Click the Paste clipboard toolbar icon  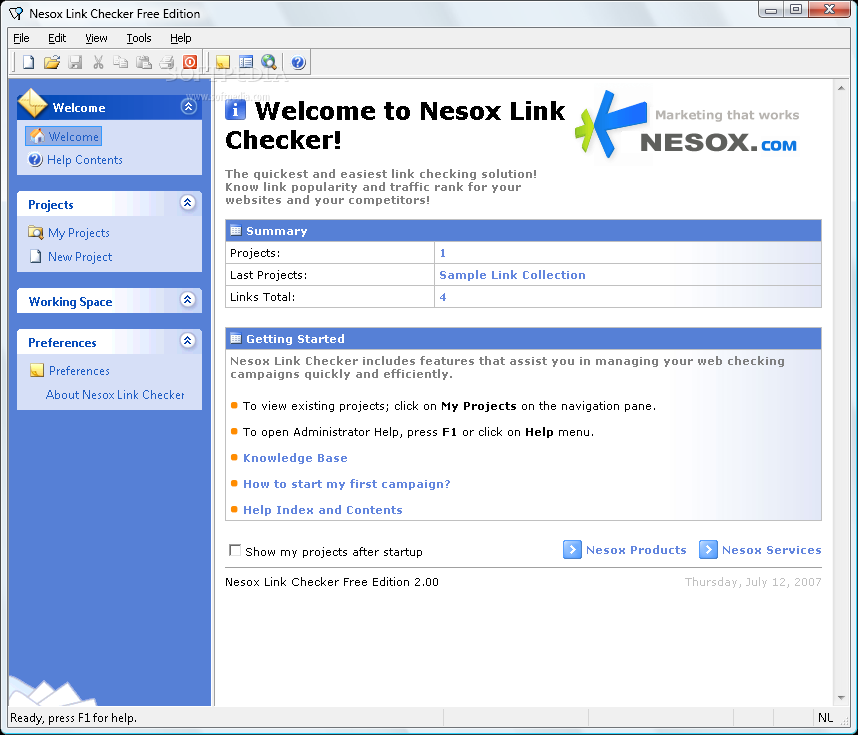pyautogui.click(x=144, y=62)
